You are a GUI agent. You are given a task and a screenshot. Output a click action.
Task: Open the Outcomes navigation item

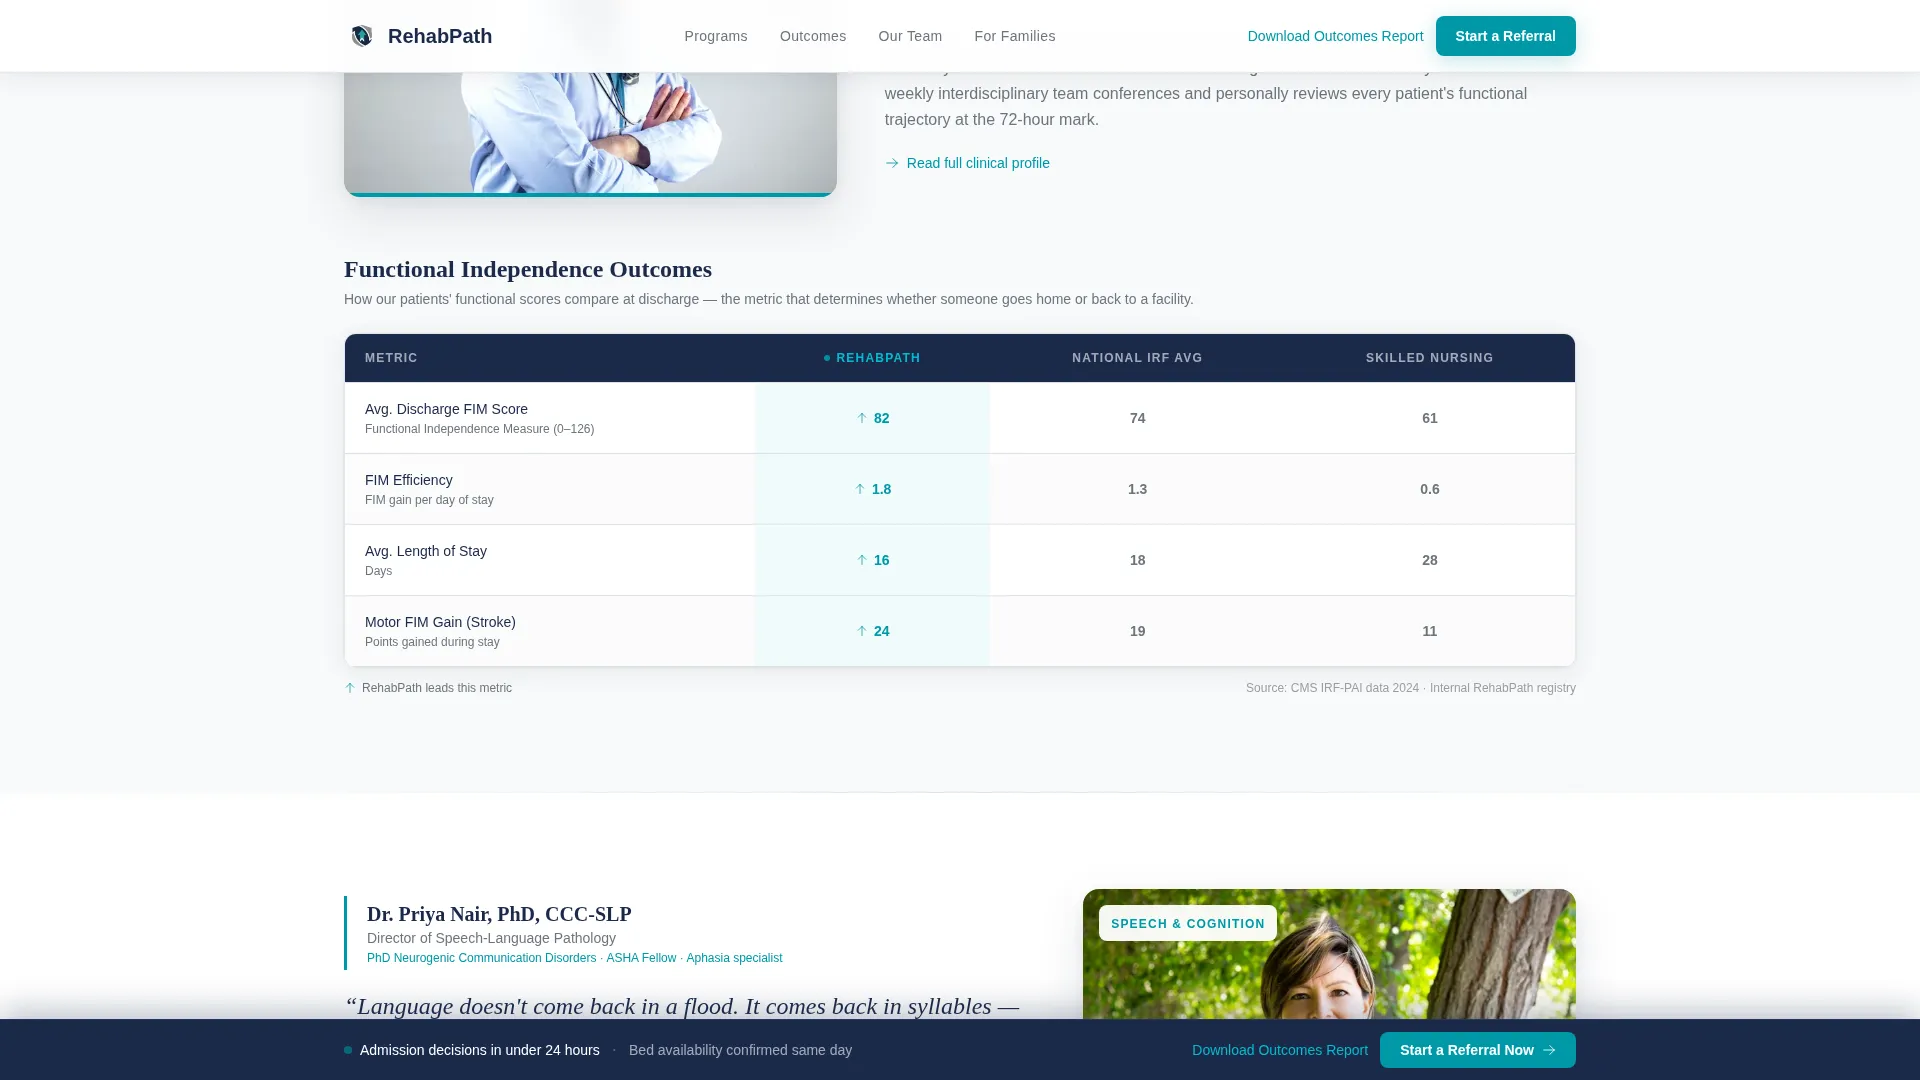point(813,36)
